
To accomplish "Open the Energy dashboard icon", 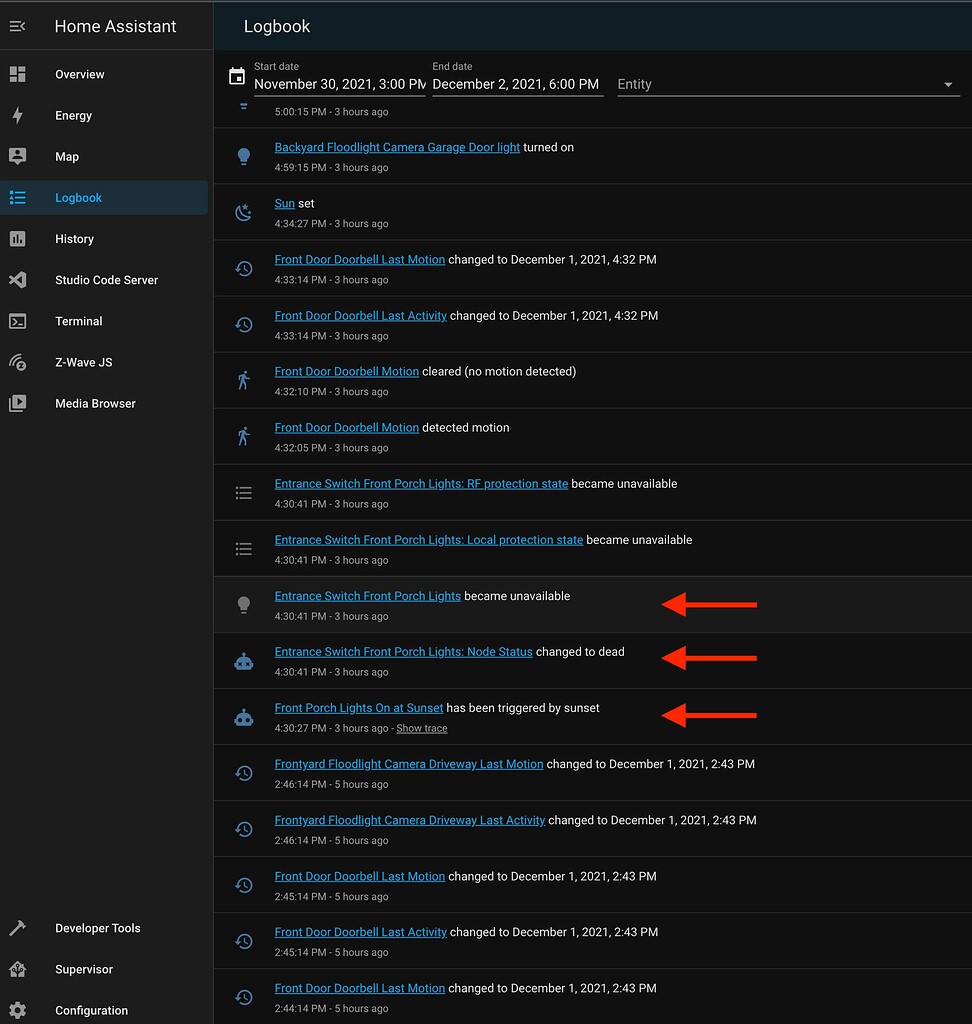I will (x=17, y=115).
